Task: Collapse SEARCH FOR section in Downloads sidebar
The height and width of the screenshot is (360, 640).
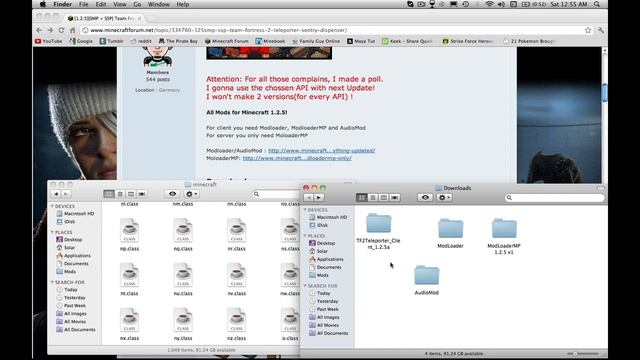Action: (x=305, y=286)
